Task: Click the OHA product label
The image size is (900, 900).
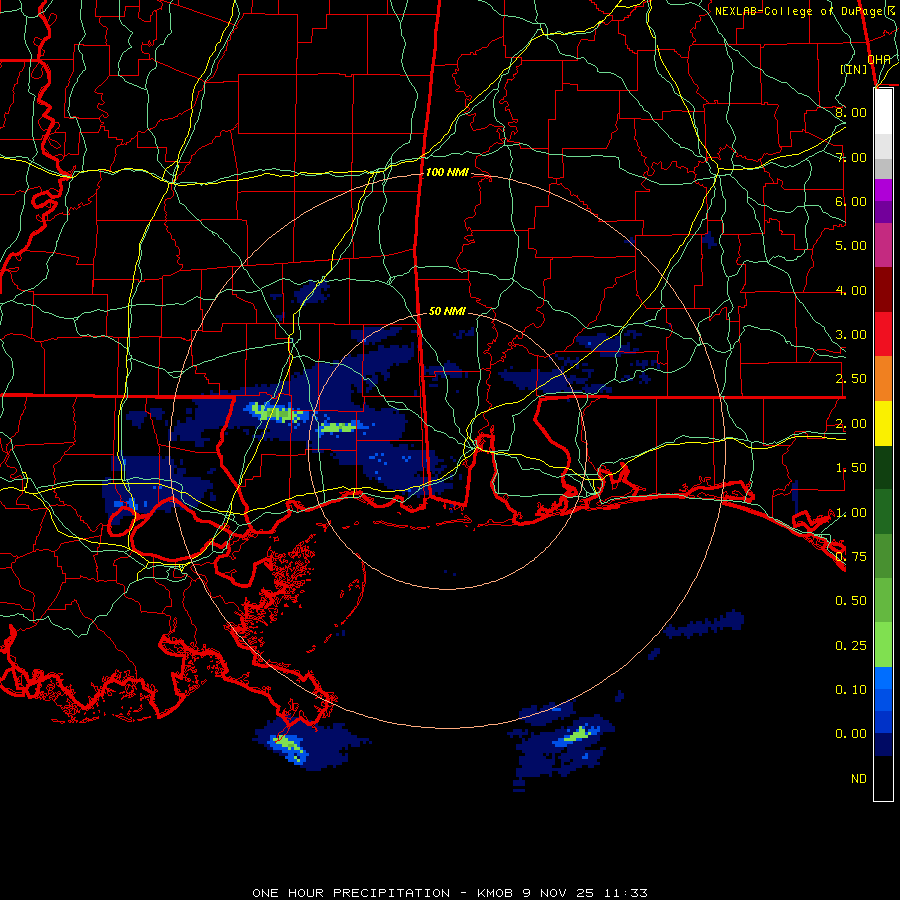Action: click(x=879, y=59)
